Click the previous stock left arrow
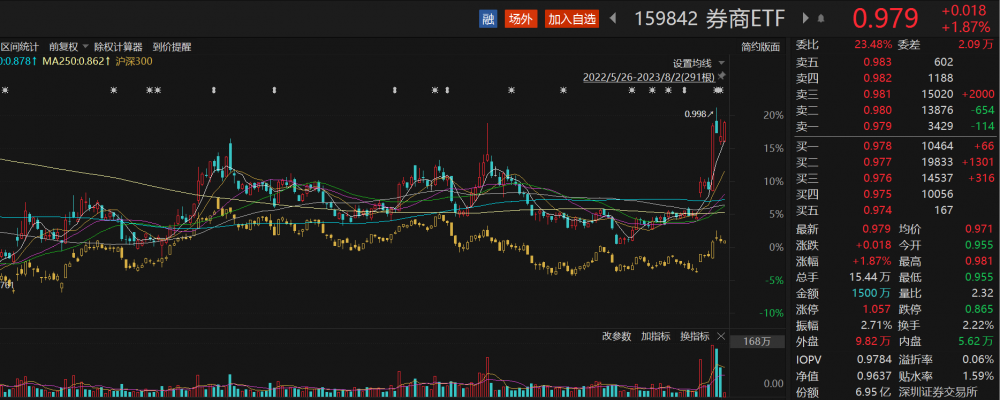 (613, 18)
